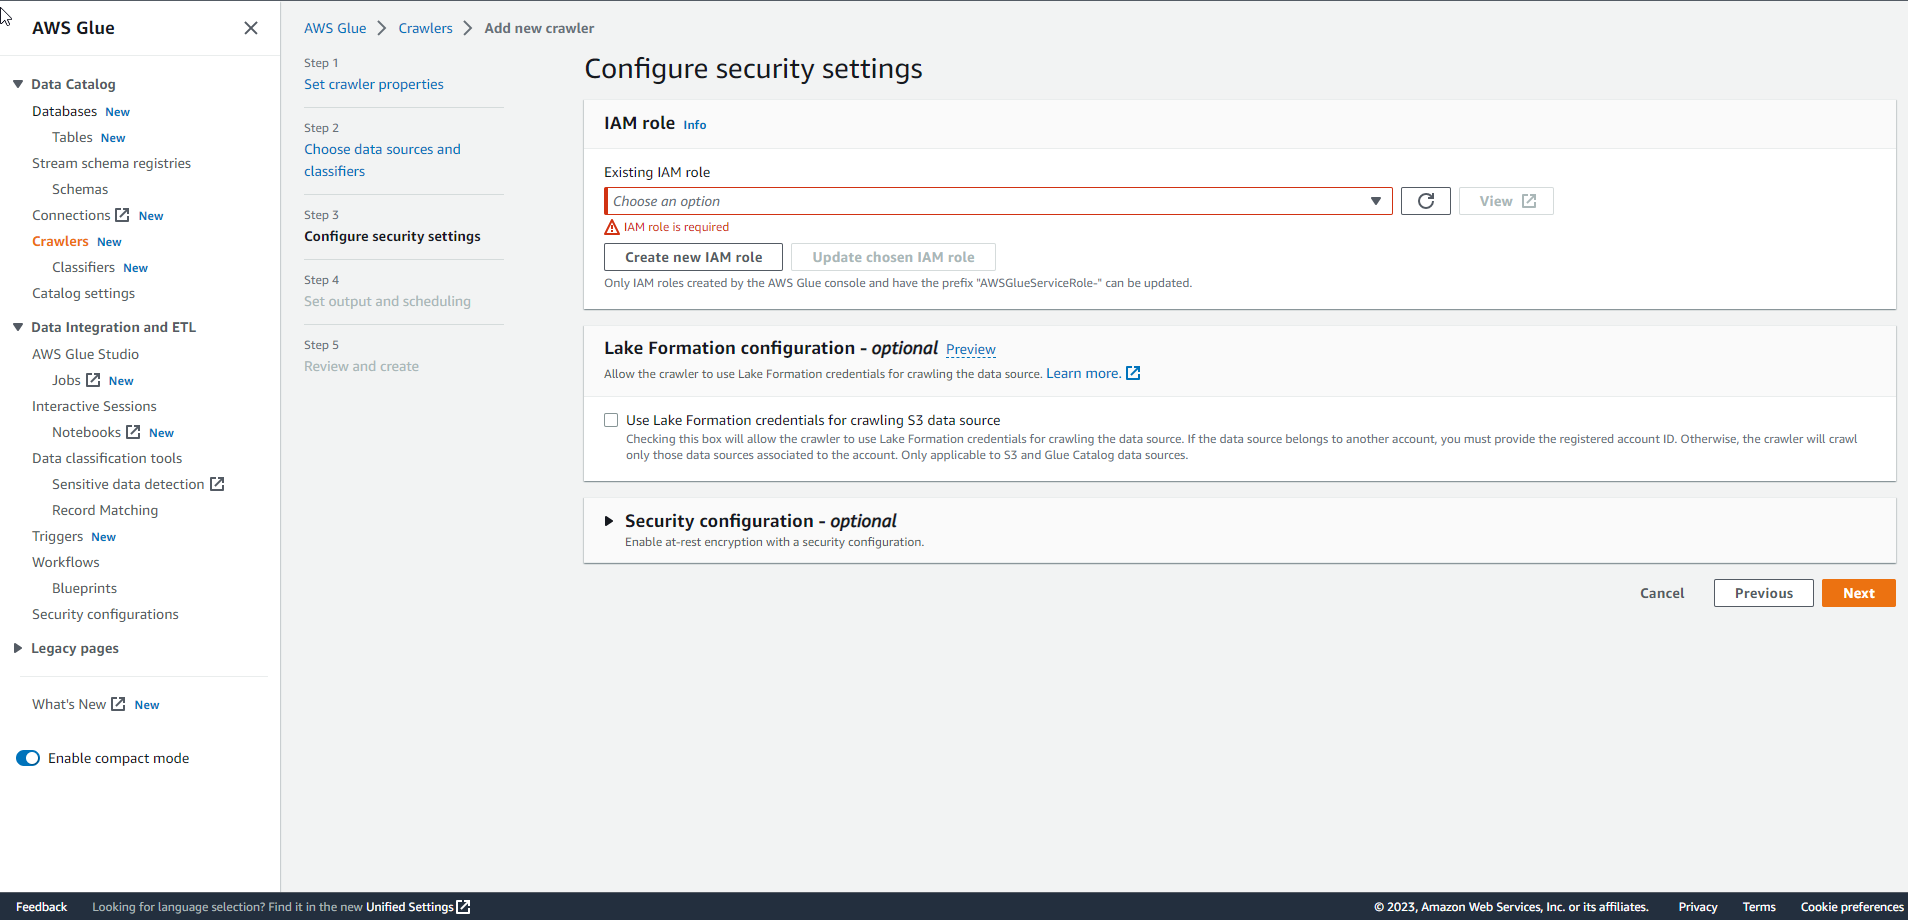Cancel the crawler creation
The height and width of the screenshot is (920, 1908).
[x=1662, y=593]
